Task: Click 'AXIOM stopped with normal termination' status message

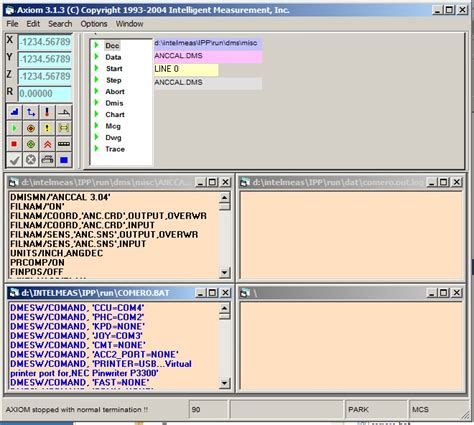Action: [77, 410]
